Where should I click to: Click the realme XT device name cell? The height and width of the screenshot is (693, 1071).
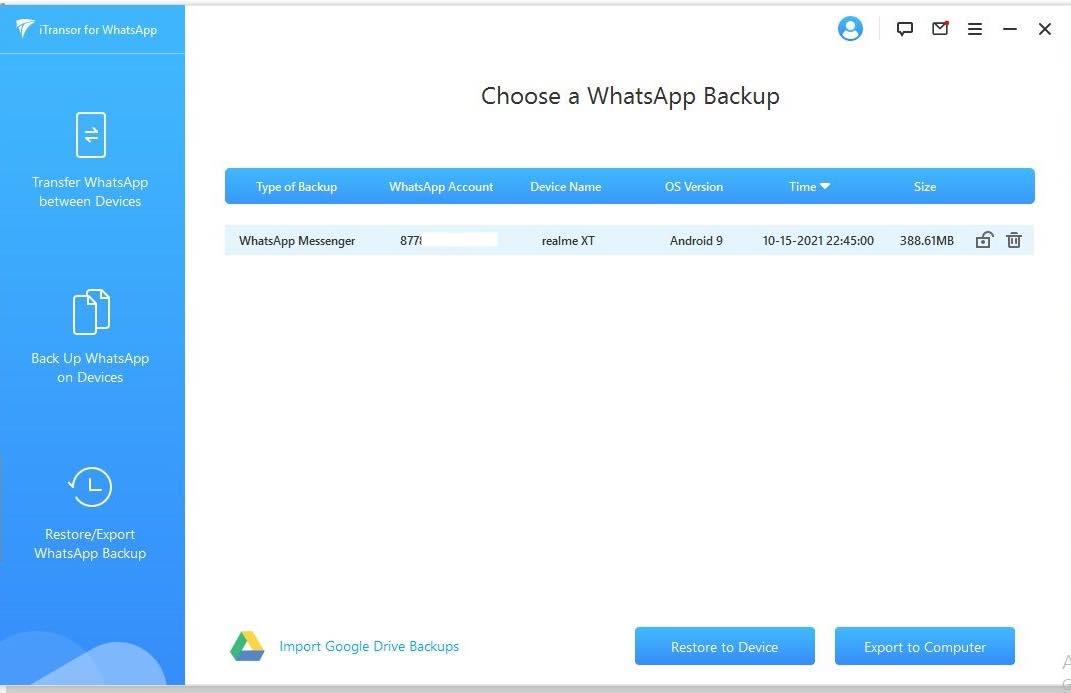pyautogui.click(x=568, y=240)
